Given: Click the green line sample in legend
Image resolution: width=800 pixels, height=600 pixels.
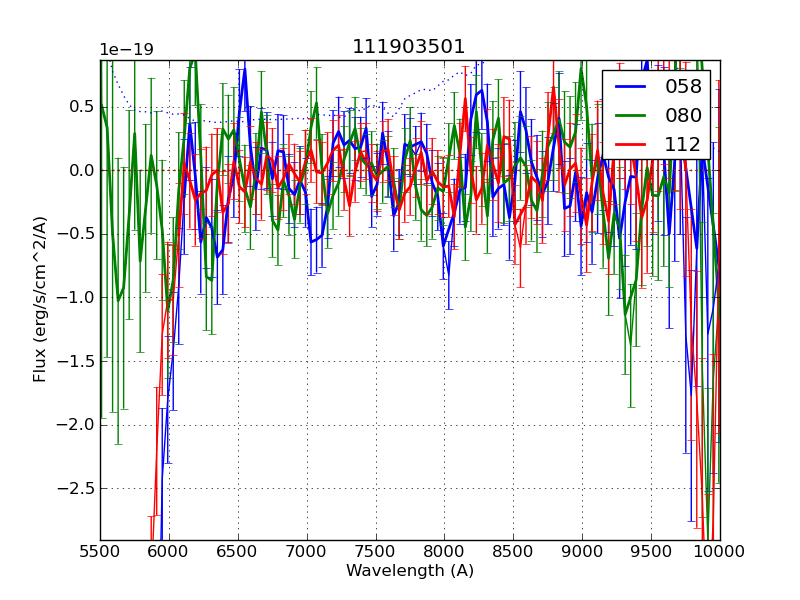Looking at the screenshot, I should (630, 116).
